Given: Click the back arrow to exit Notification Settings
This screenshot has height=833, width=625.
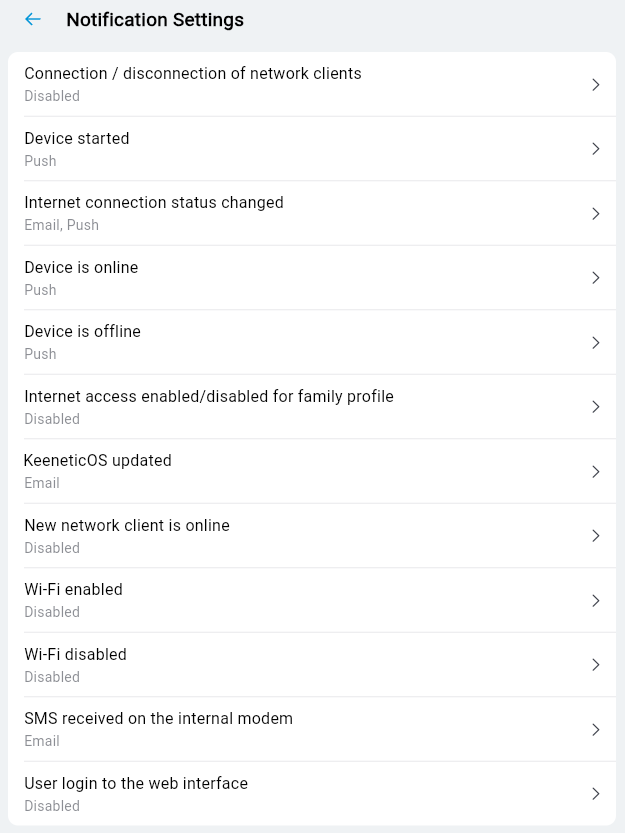Looking at the screenshot, I should (32, 19).
